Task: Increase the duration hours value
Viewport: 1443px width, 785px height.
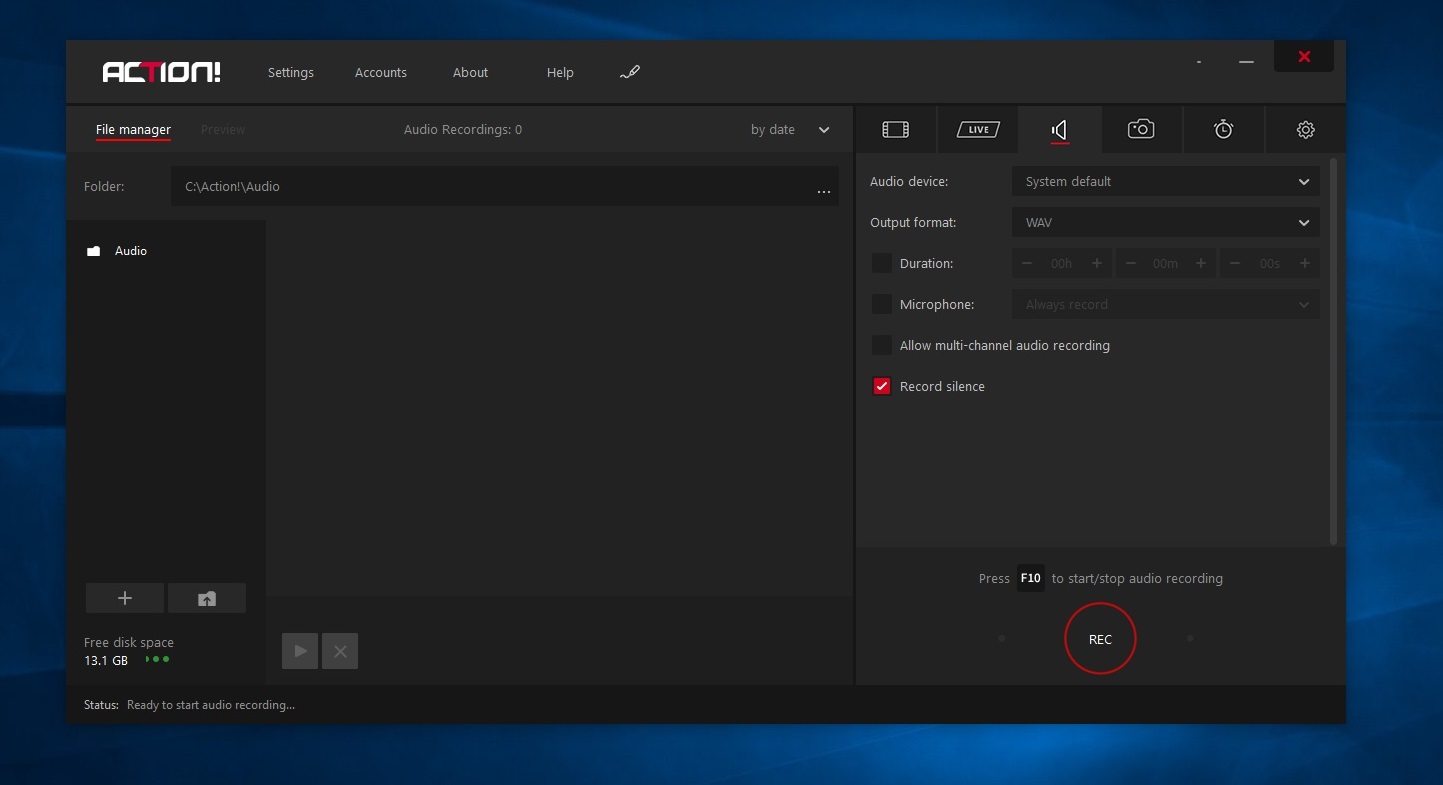Action: pos(1097,263)
